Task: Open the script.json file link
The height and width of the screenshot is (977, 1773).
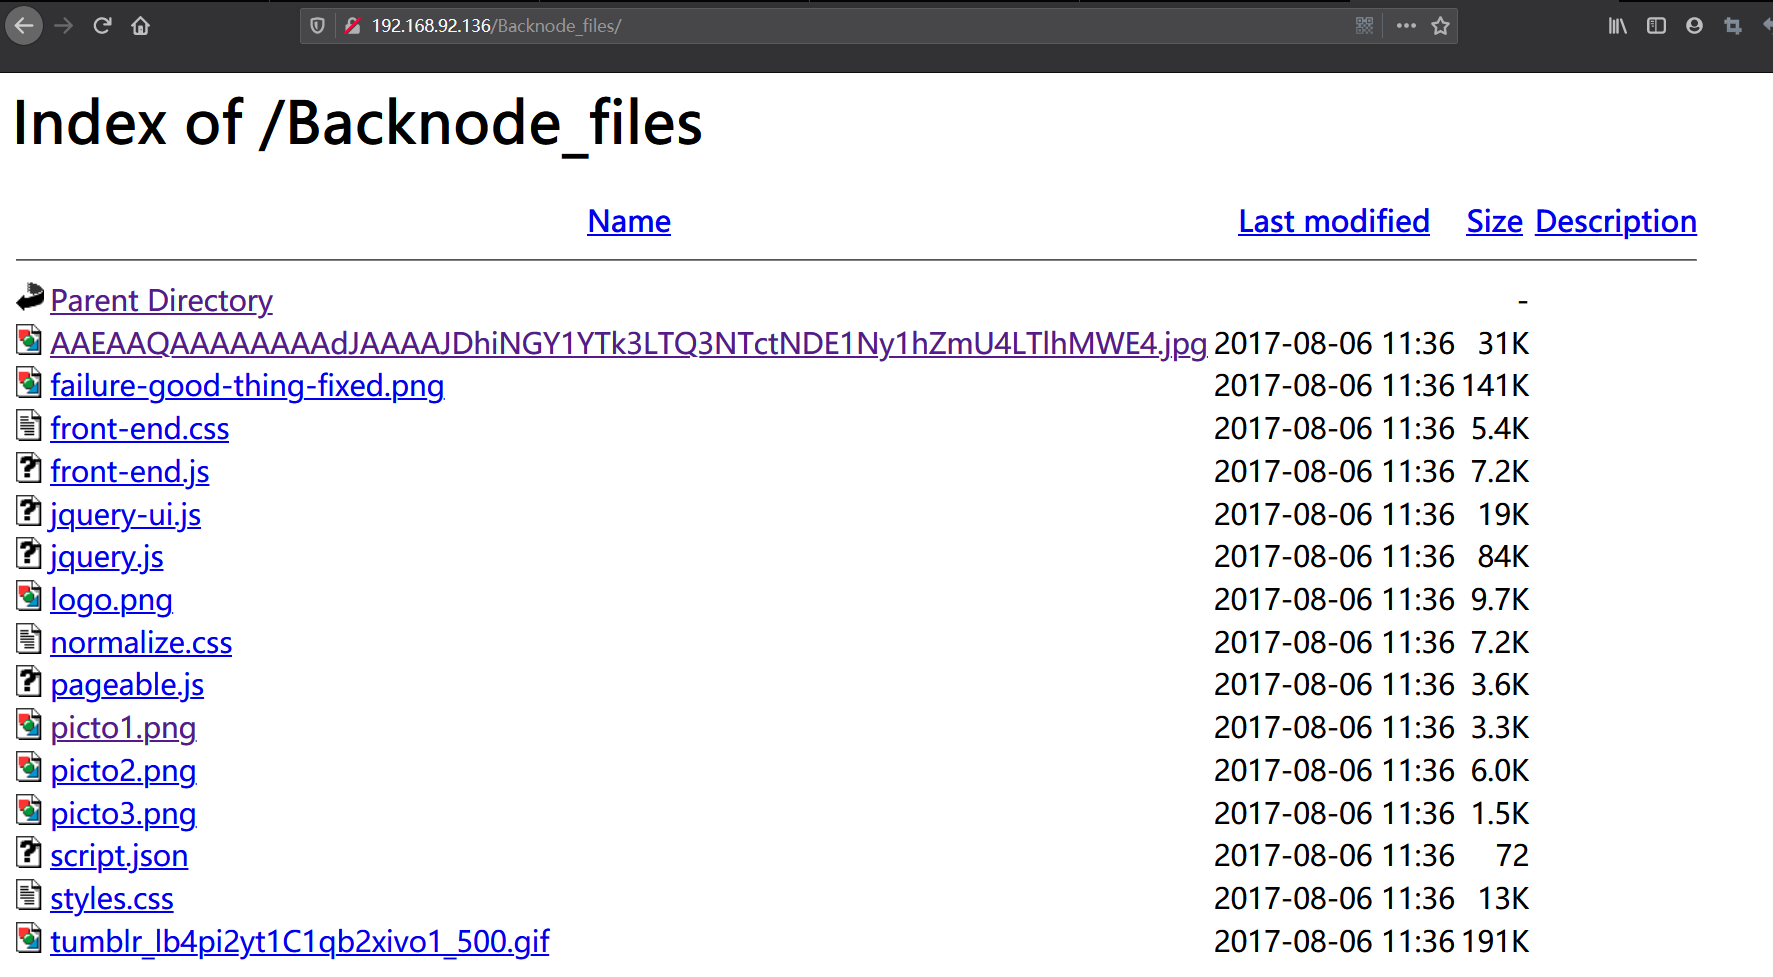Action: point(119,856)
